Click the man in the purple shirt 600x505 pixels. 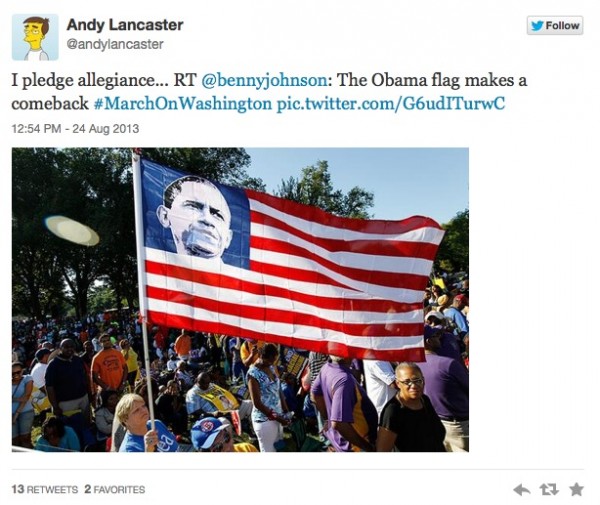[342, 404]
